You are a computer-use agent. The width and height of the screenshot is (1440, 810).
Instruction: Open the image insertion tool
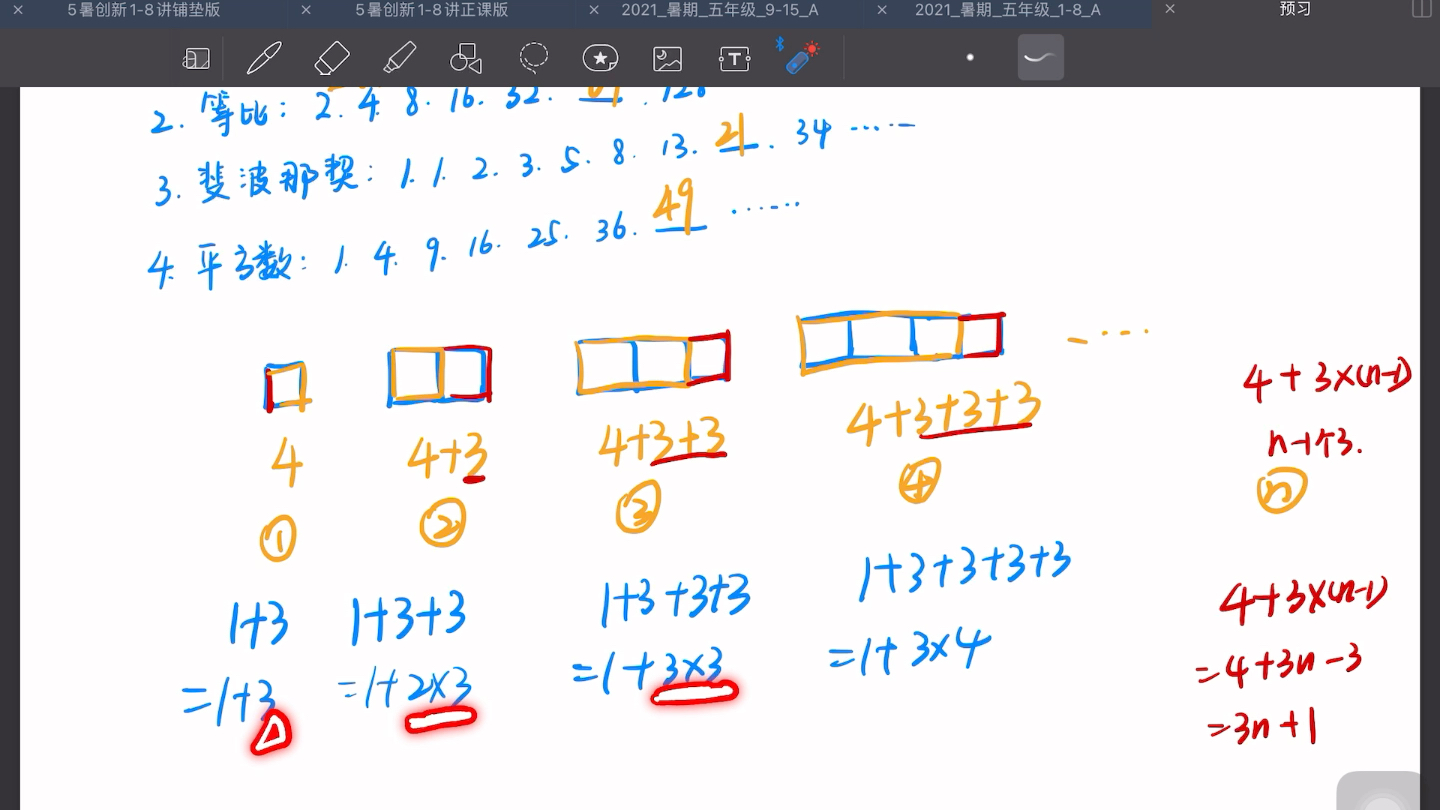pyautogui.click(x=667, y=58)
